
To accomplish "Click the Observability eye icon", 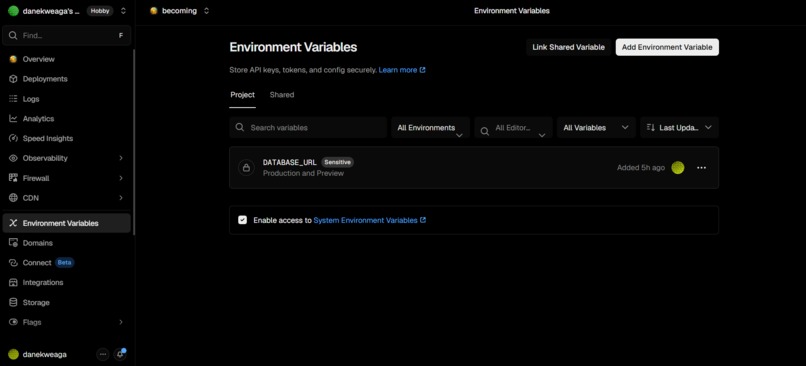I will 13,158.
